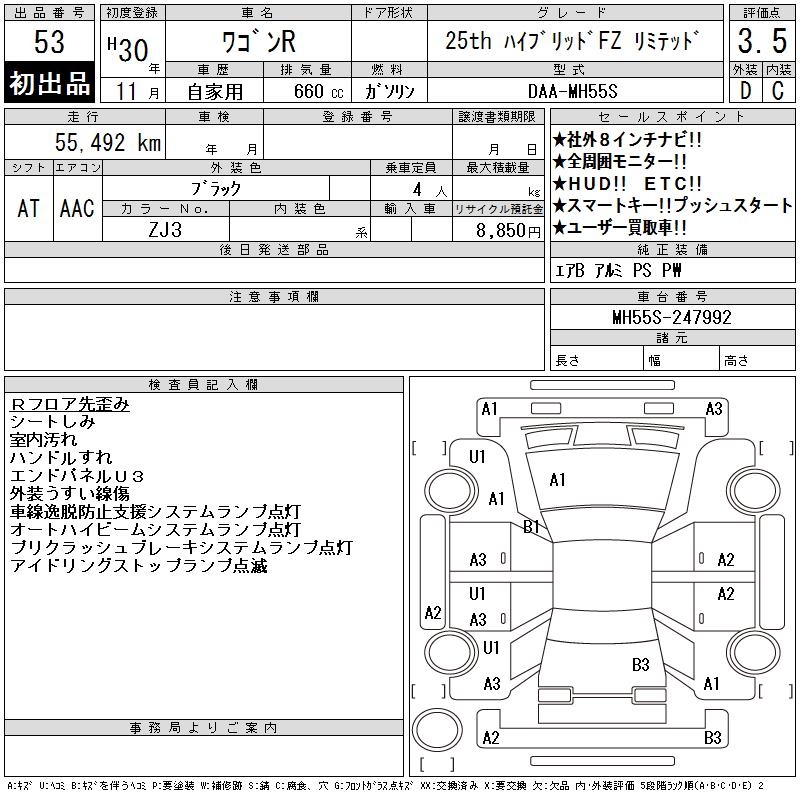Screen dimensions: 800x800
Task: Click the grade text 25th ハイブリッド FZ リミテッド
Action: click(x=571, y=40)
